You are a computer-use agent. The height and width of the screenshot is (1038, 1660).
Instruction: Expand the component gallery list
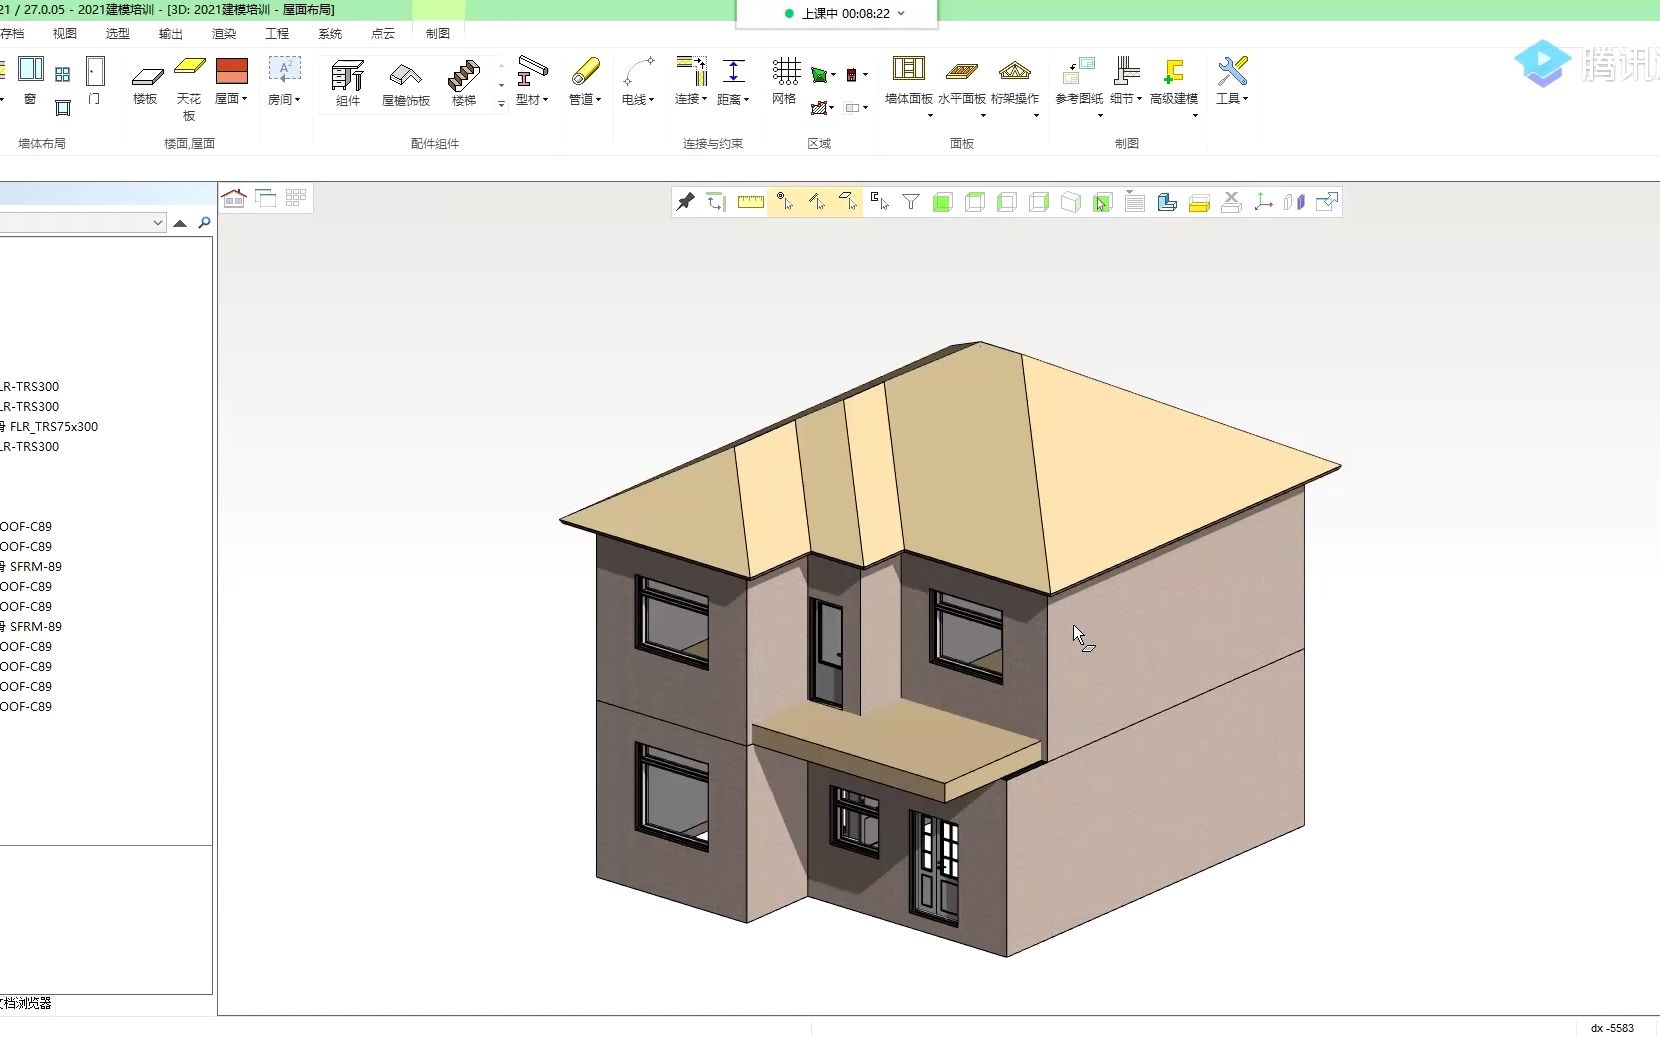coord(501,104)
